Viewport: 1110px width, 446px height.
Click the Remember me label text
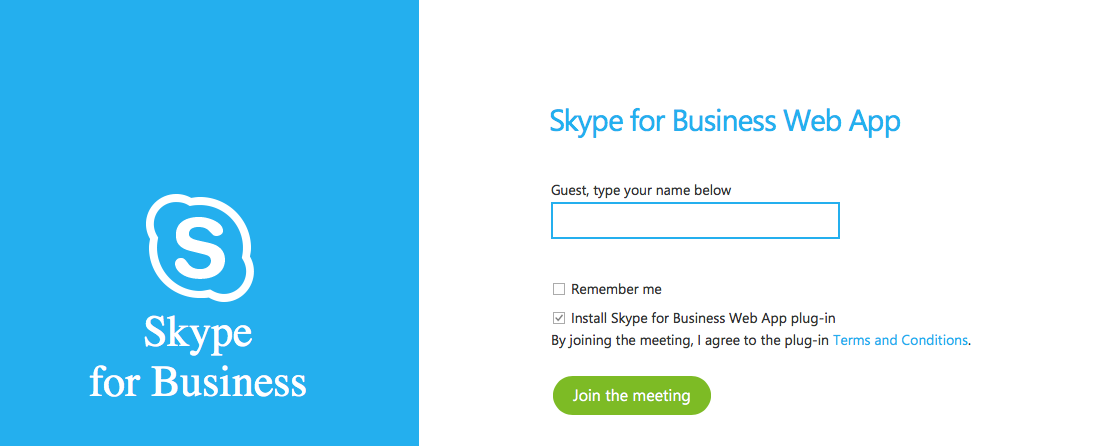point(616,289)
